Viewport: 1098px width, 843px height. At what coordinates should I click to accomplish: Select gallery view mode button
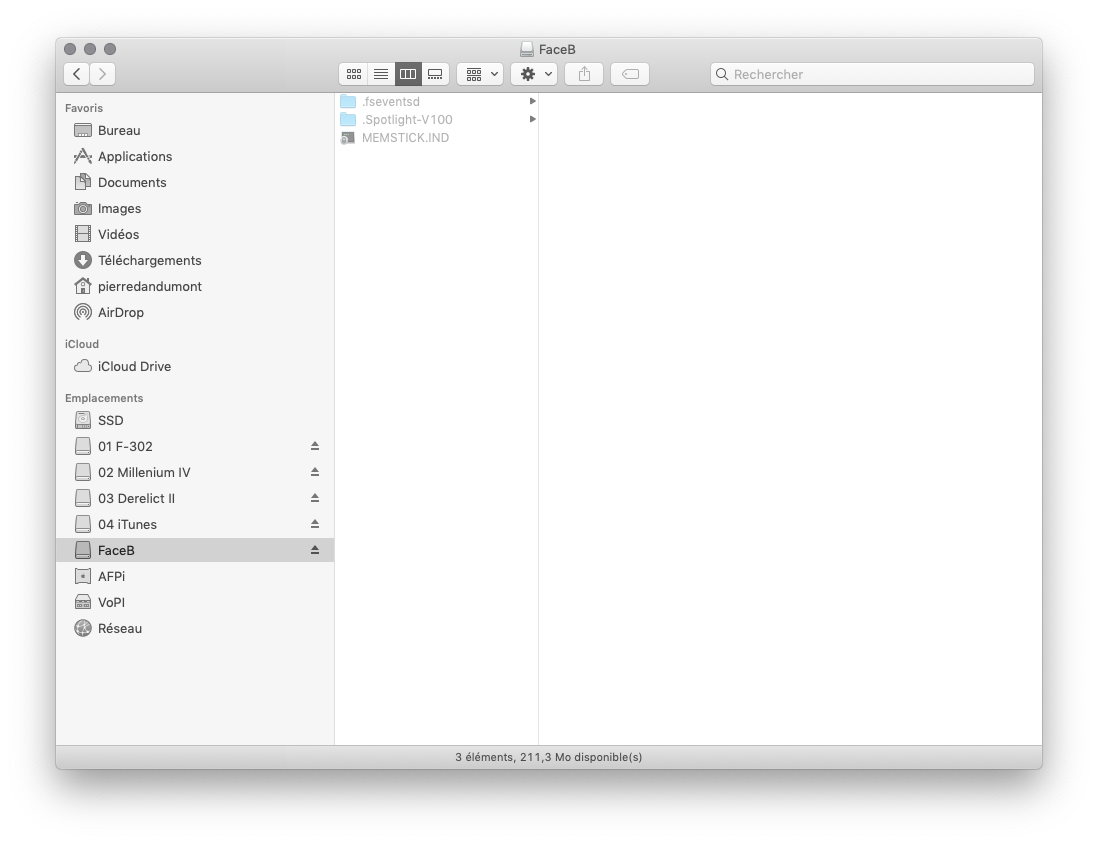pyautogui.click(x=435, y=74)
